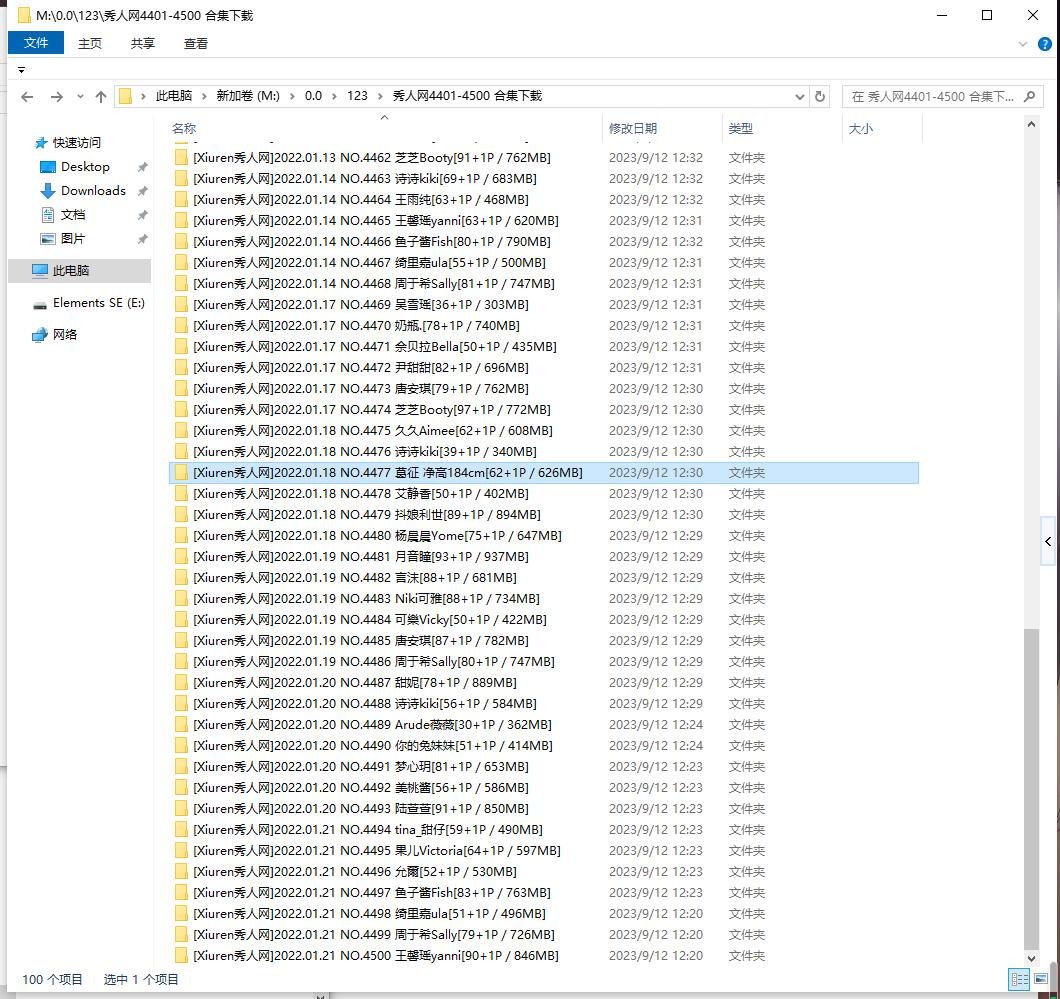Click the pin icon next to Downloads

click(143, 191)
